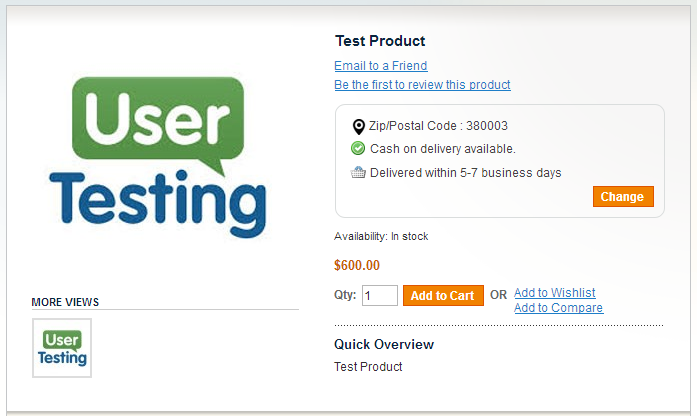Viewport: 697px width, 416px height.
Task: Select the UserTesting thumbnail under More Views
Action: (62, 348)
